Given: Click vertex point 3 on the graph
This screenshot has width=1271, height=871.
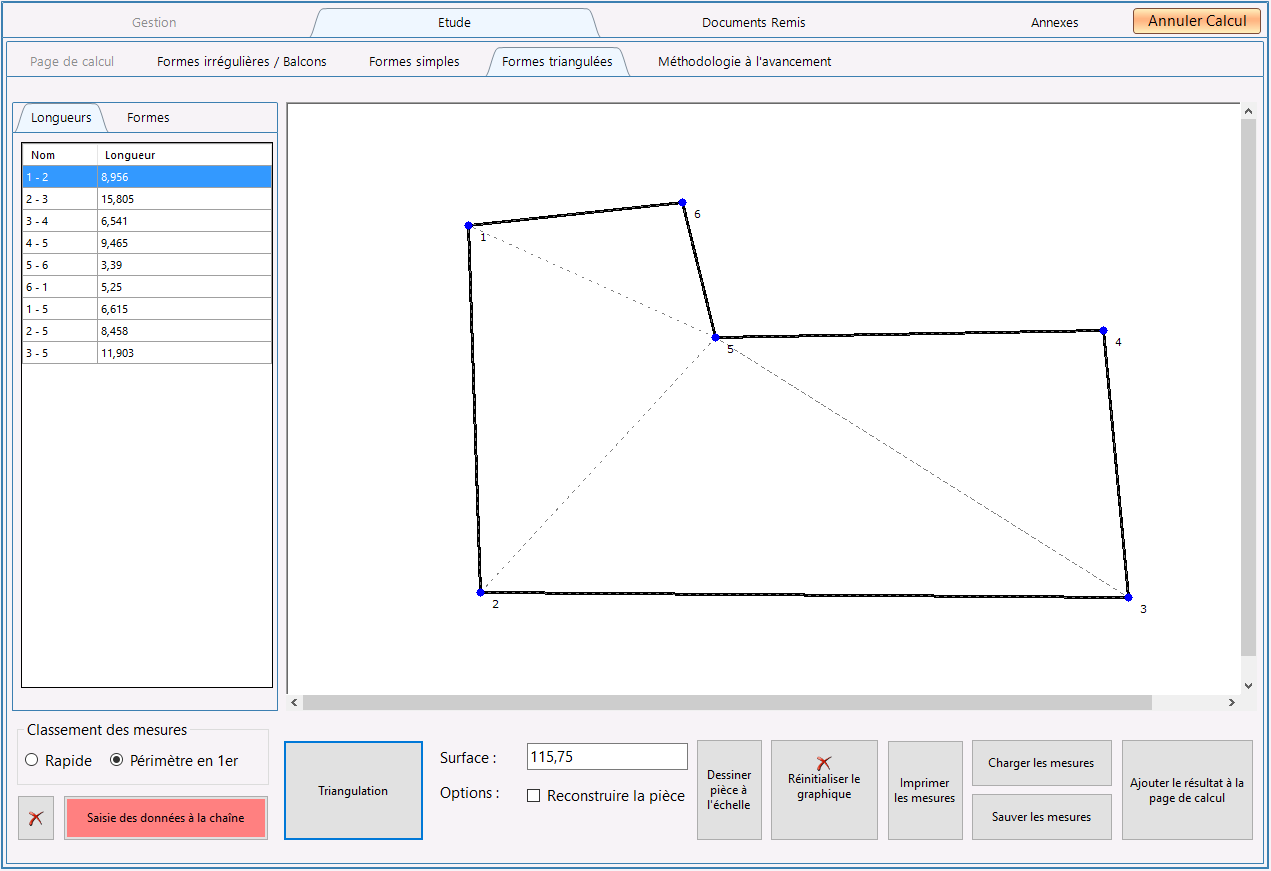Looking at the screenshot, I should tap(1128, 597).
